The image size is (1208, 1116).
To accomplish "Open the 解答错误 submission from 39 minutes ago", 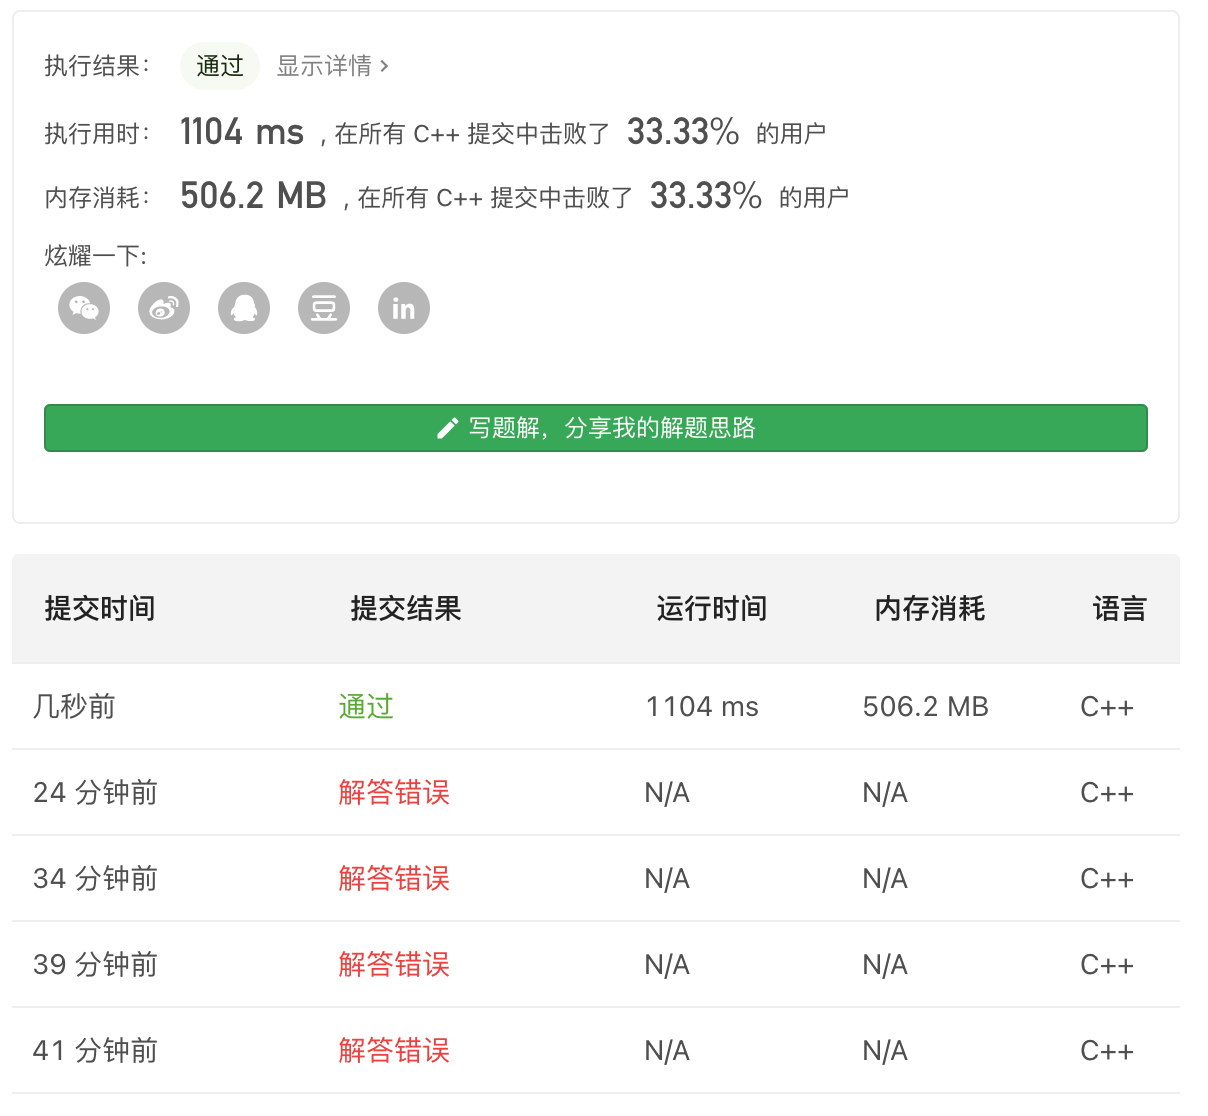I will tap(394, 965).
